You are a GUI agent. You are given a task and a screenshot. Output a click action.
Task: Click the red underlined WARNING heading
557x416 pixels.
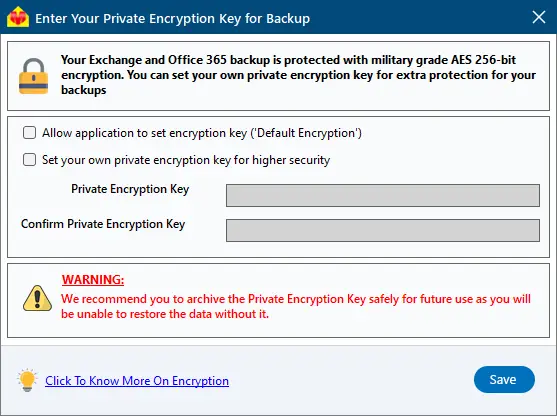(x=93, y=280)
